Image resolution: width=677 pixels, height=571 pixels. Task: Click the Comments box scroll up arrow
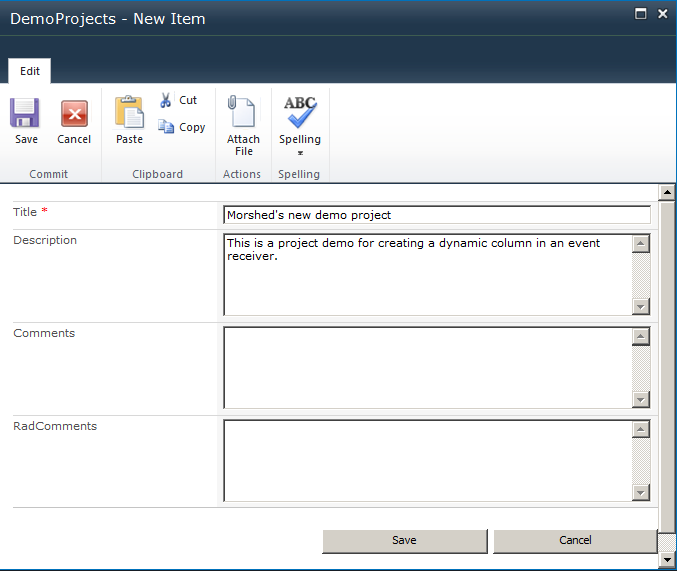pyautogui.click(x=641, y=337)
